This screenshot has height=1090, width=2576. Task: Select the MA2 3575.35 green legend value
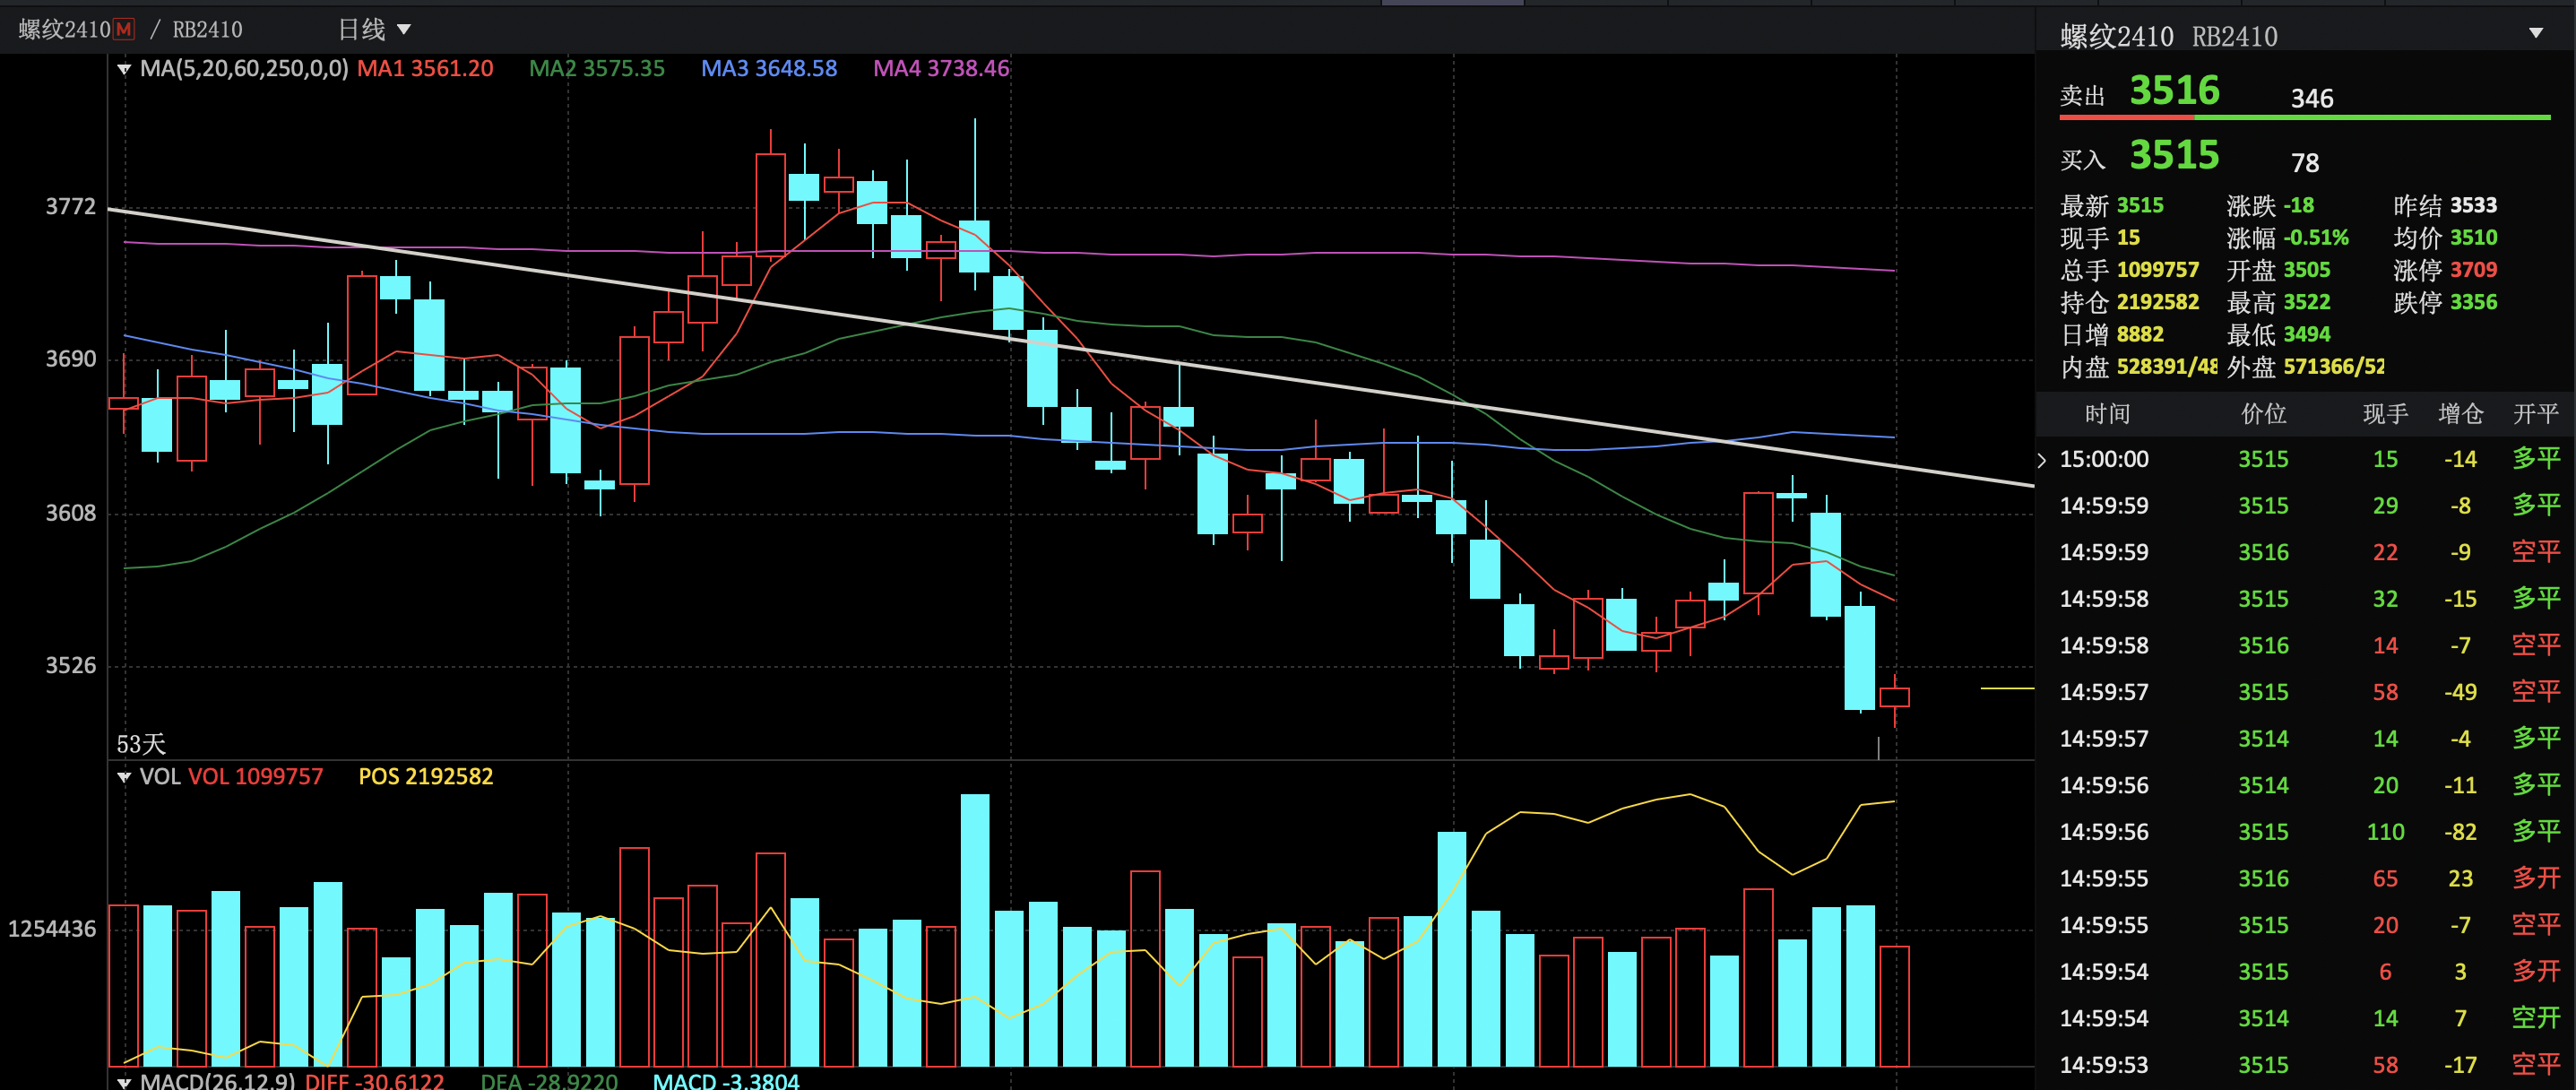597,69
